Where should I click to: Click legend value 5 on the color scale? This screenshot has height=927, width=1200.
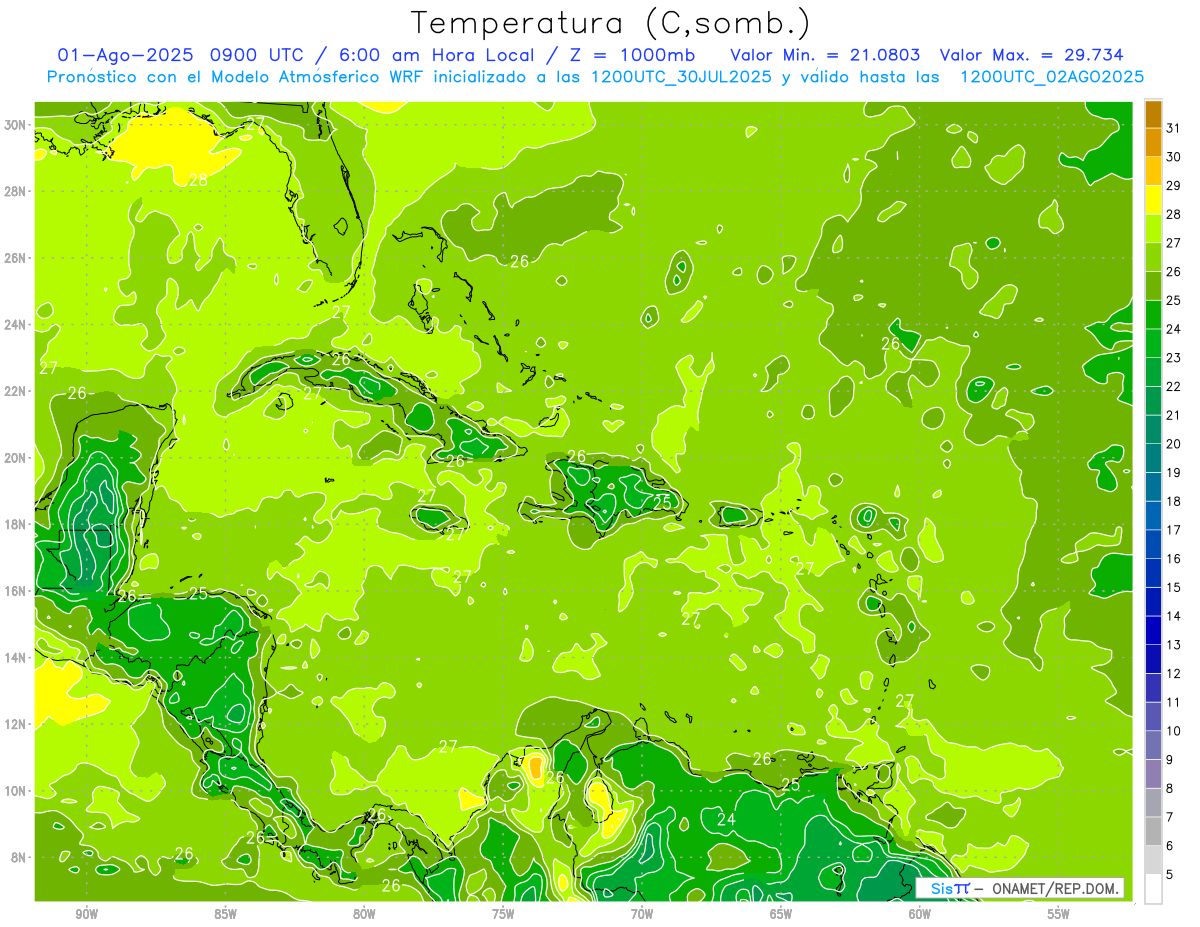[x=1170, y=874]
